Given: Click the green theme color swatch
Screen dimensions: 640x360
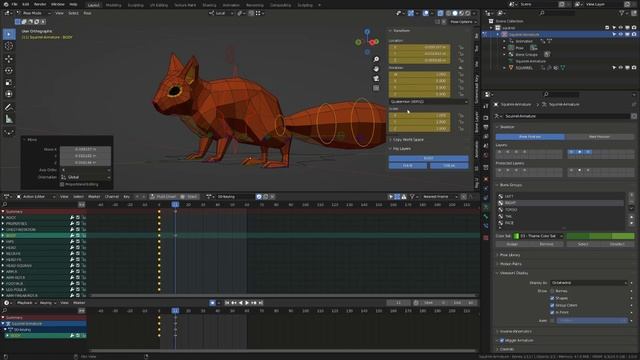Looking at the screenshot, I should pos(600,236).
